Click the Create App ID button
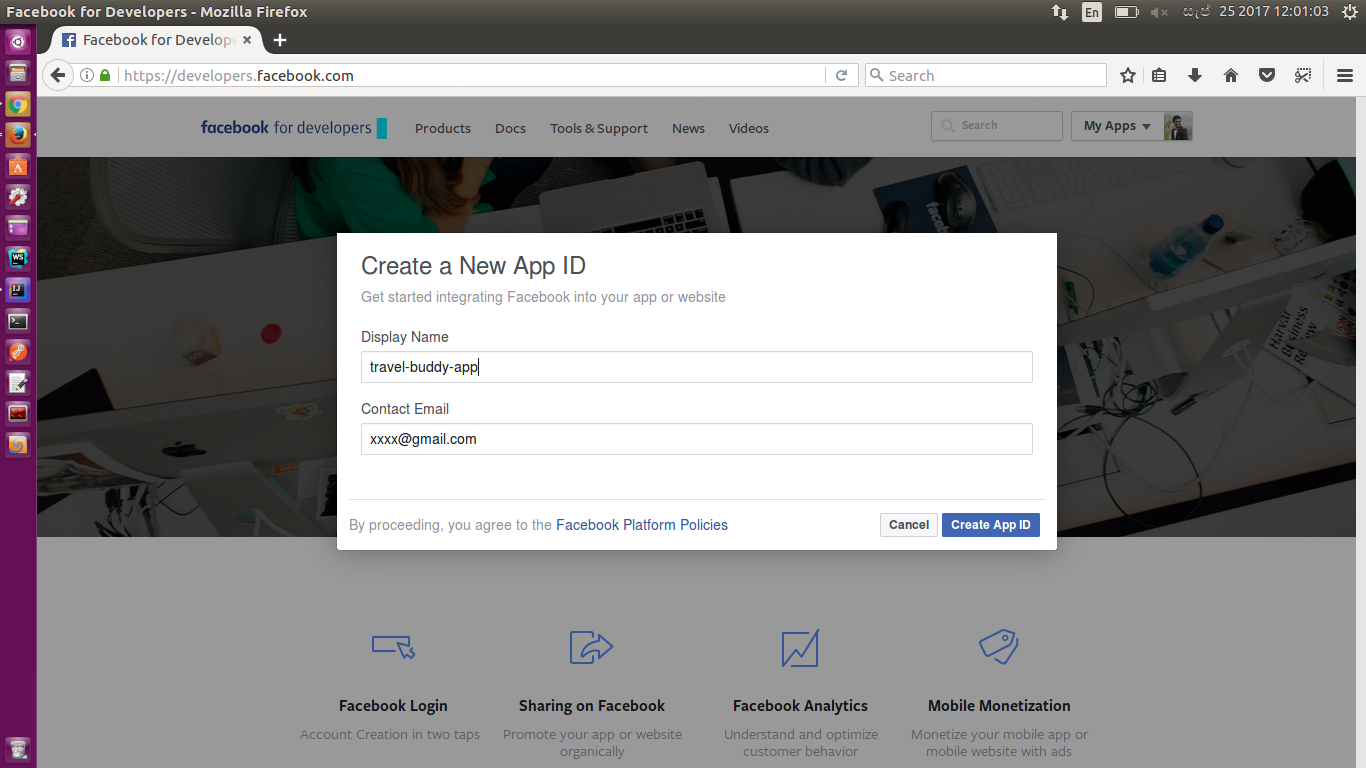Viewport: 1366px width, 768px height. (x=991, y=525)
